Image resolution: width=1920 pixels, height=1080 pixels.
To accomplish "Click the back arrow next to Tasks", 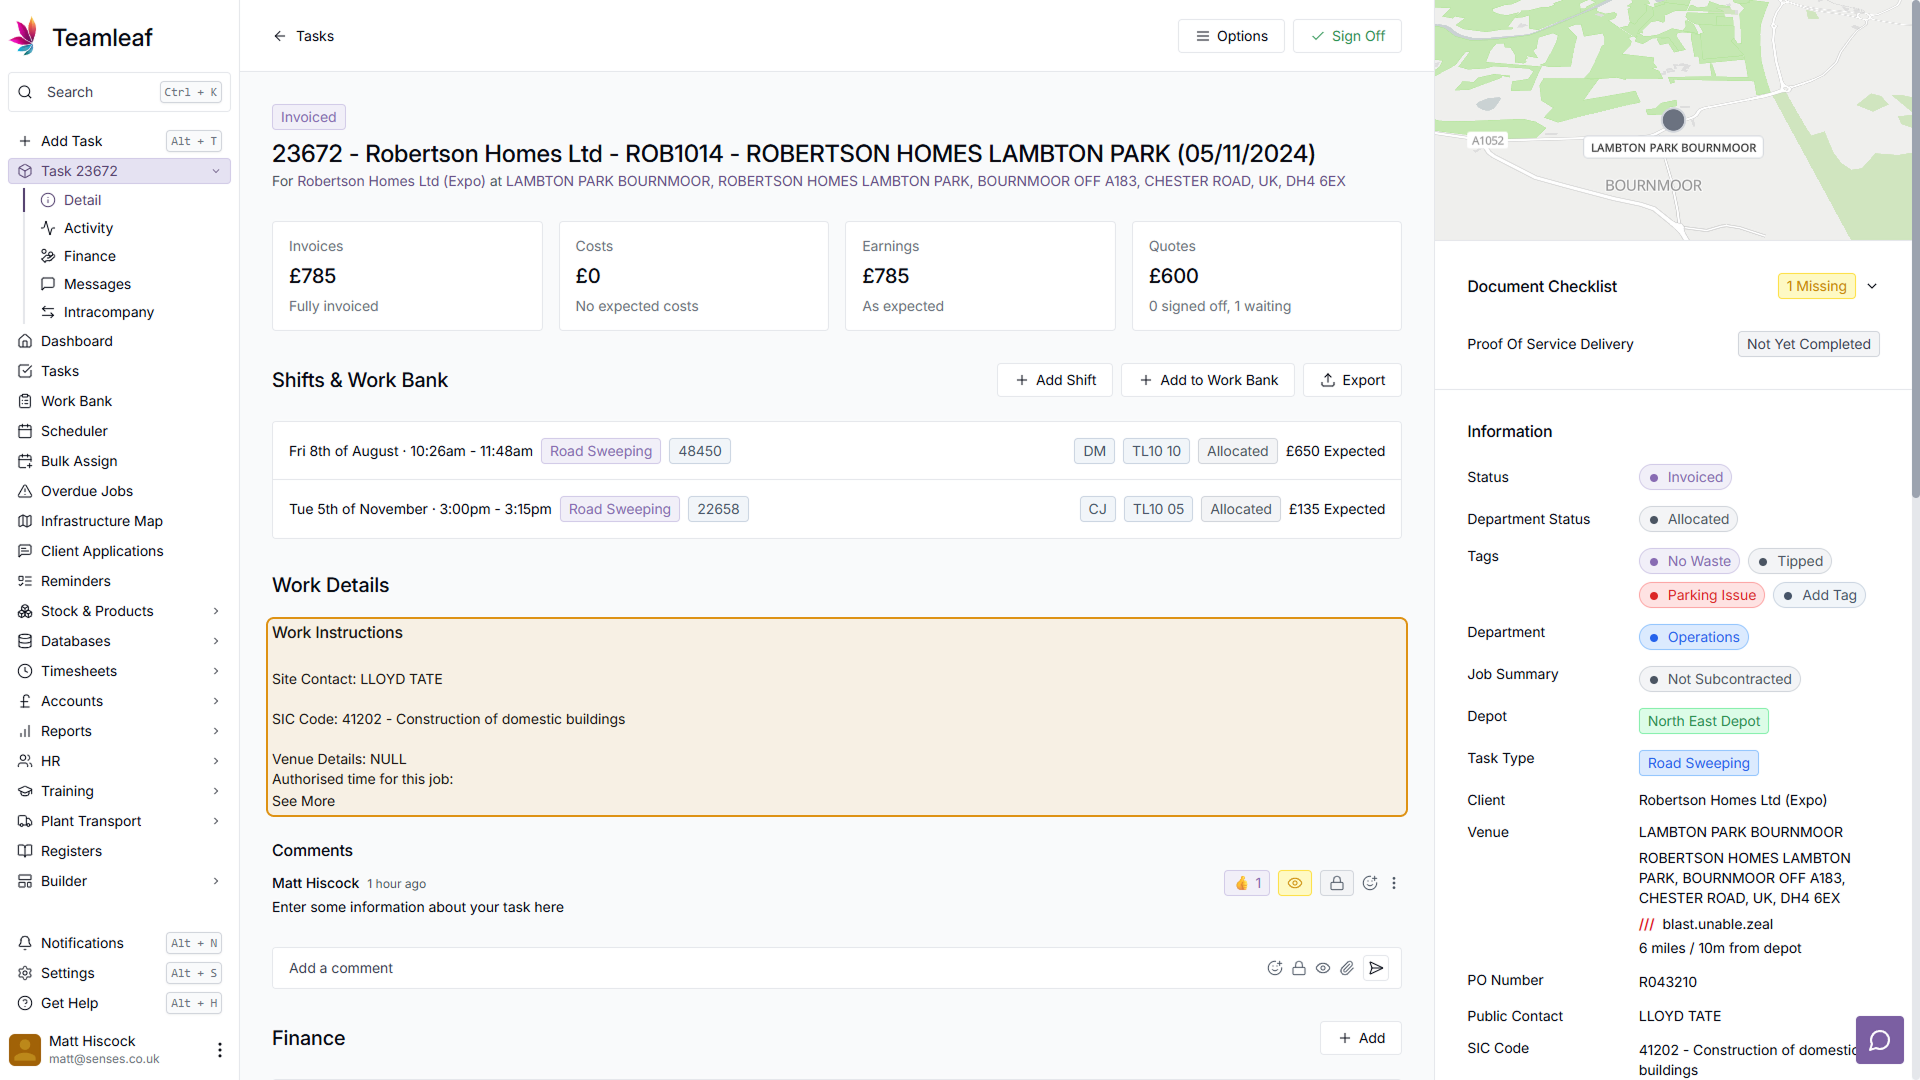I will pos(280,36).
